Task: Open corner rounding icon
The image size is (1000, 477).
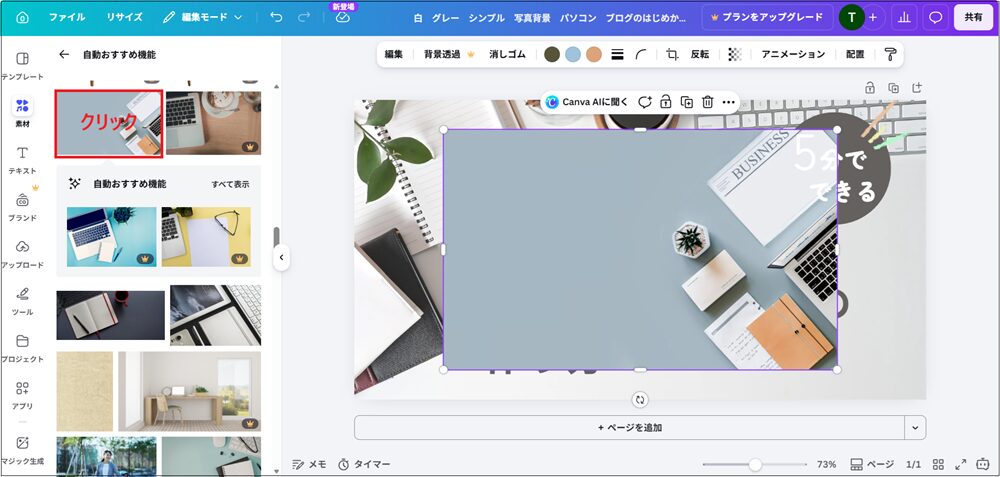Action: coord(641,55)
